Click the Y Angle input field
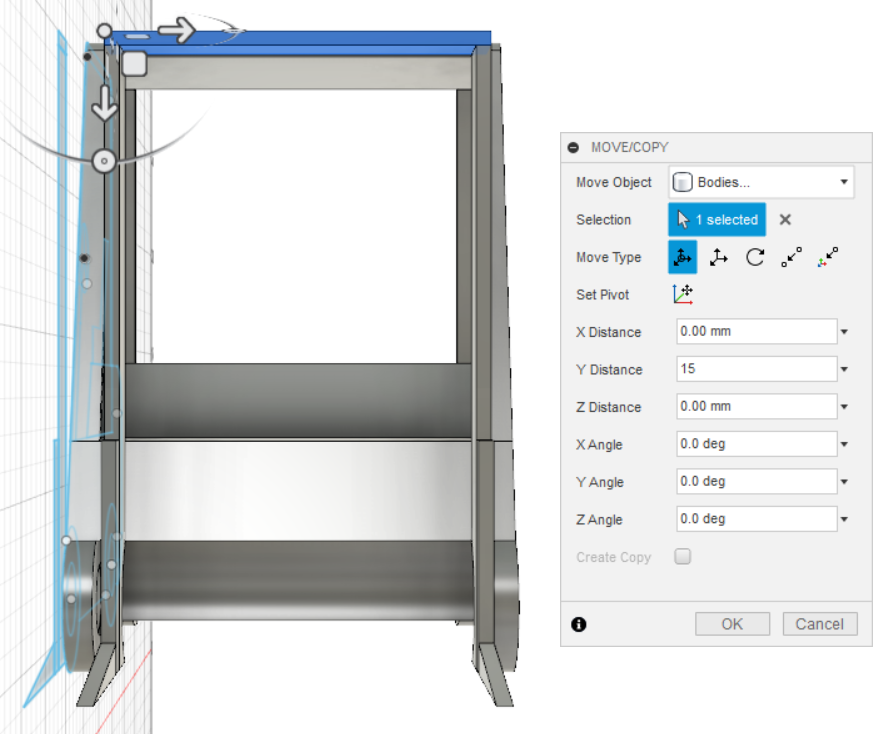 click(x=756, y=482)
